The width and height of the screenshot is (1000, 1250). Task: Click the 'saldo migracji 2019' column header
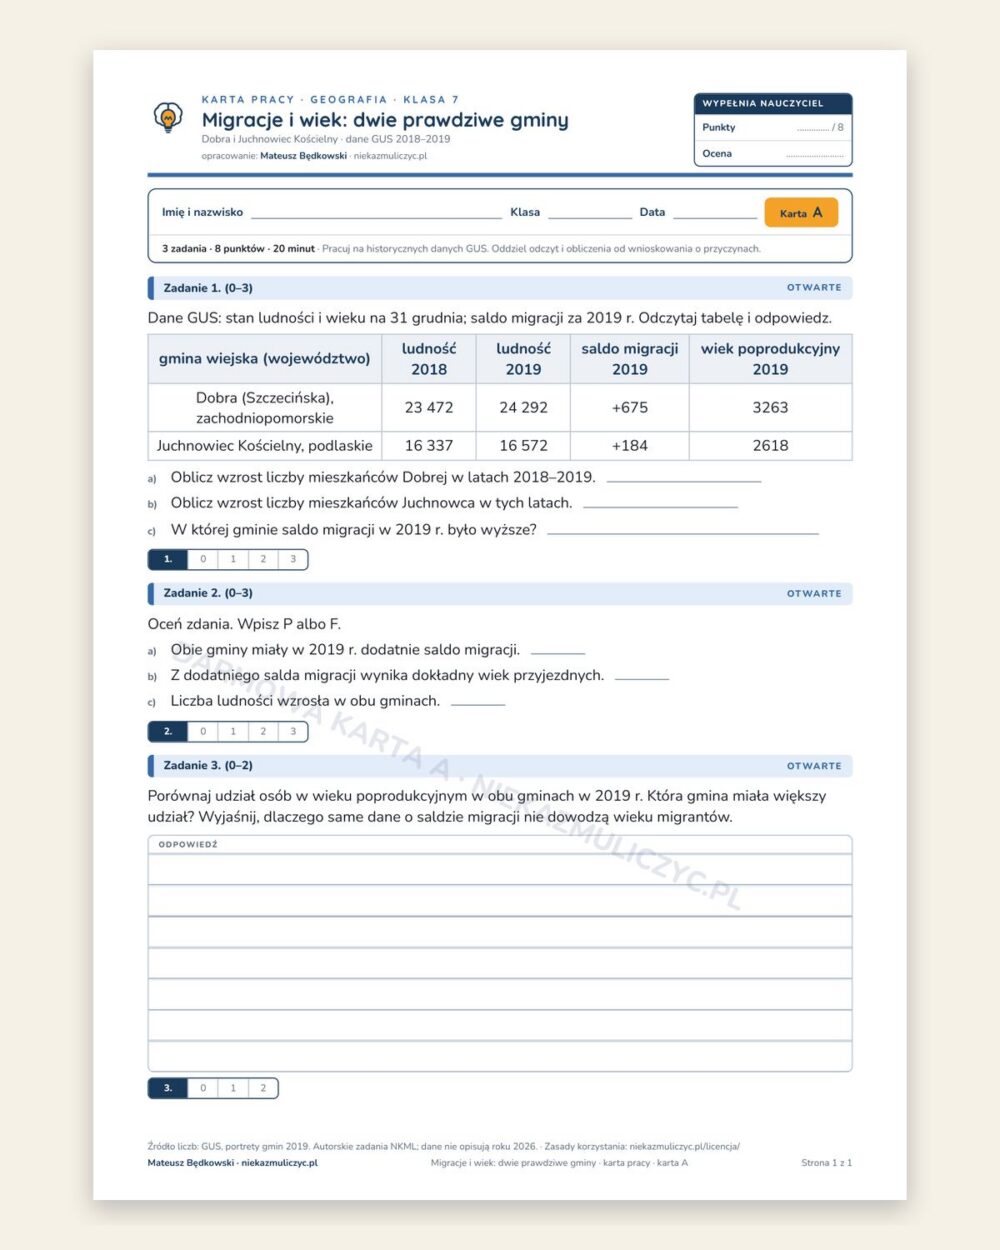pyautogui.click(x=630, y=359)
